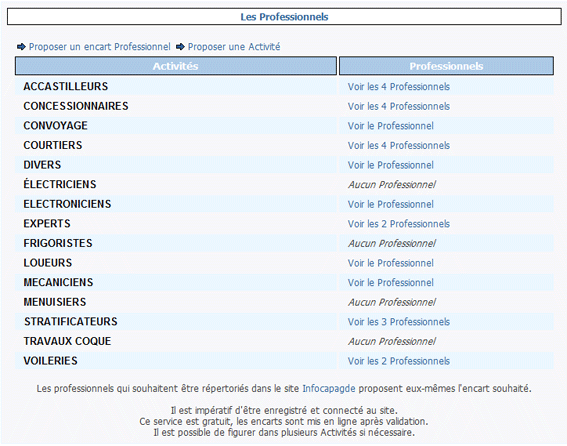
Task: See the professional listed under DIVERS
Action: [x=391, y=165]
